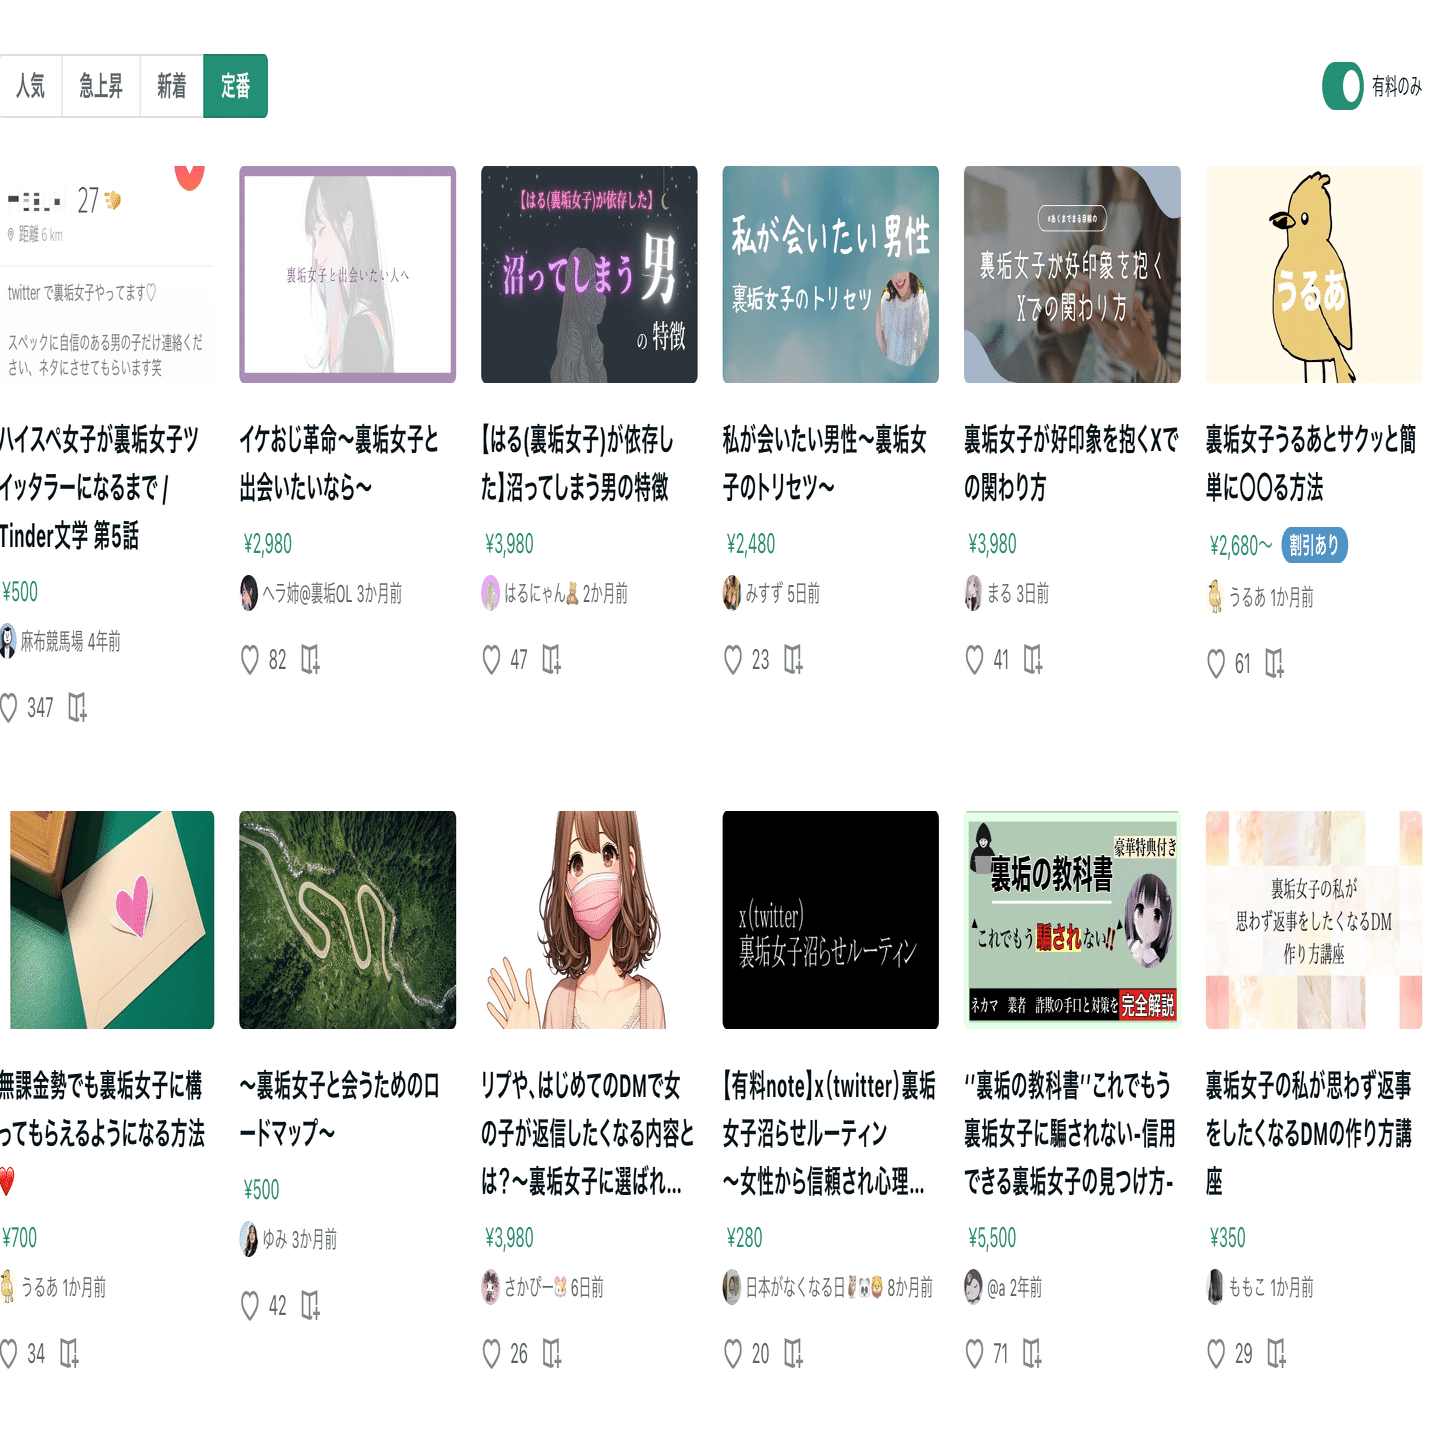Click heart icon on 沼ってしまう男の特徴 article
Viewport: 1440px width, 1440px height.
pos(491,660)
